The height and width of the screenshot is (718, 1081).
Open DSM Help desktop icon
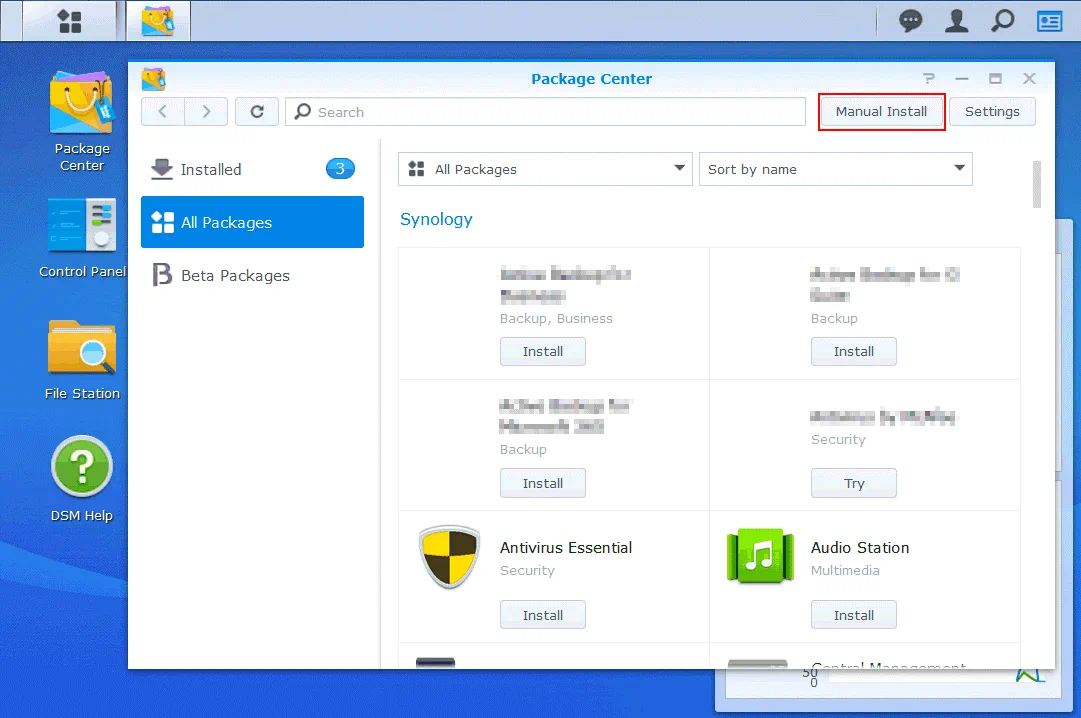click(x=82, y=480)
